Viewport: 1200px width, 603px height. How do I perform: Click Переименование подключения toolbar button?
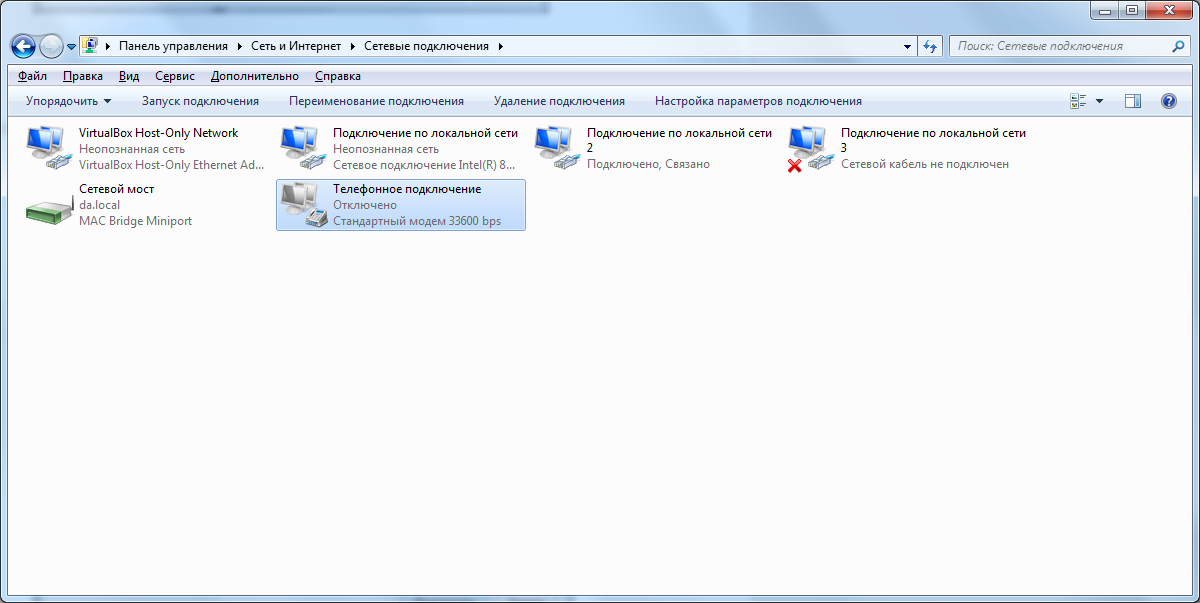[x=376, y=101]
